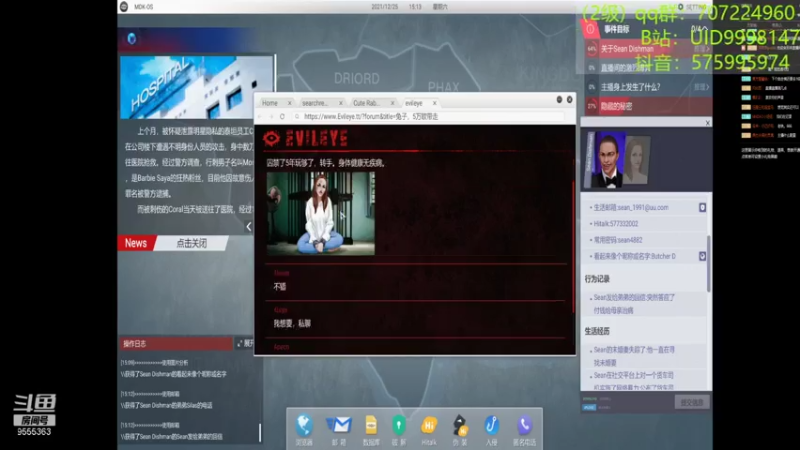Screen dimensions: 800x450
Task: Expand the 操作日志 log panel
Action: 245,343
